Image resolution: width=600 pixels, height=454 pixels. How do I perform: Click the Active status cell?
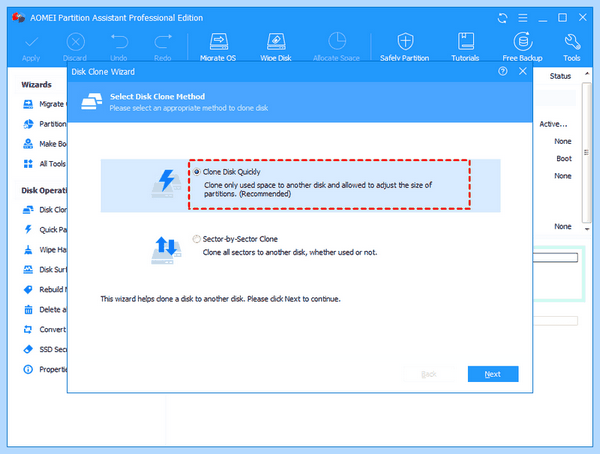[x=553, y=124]
